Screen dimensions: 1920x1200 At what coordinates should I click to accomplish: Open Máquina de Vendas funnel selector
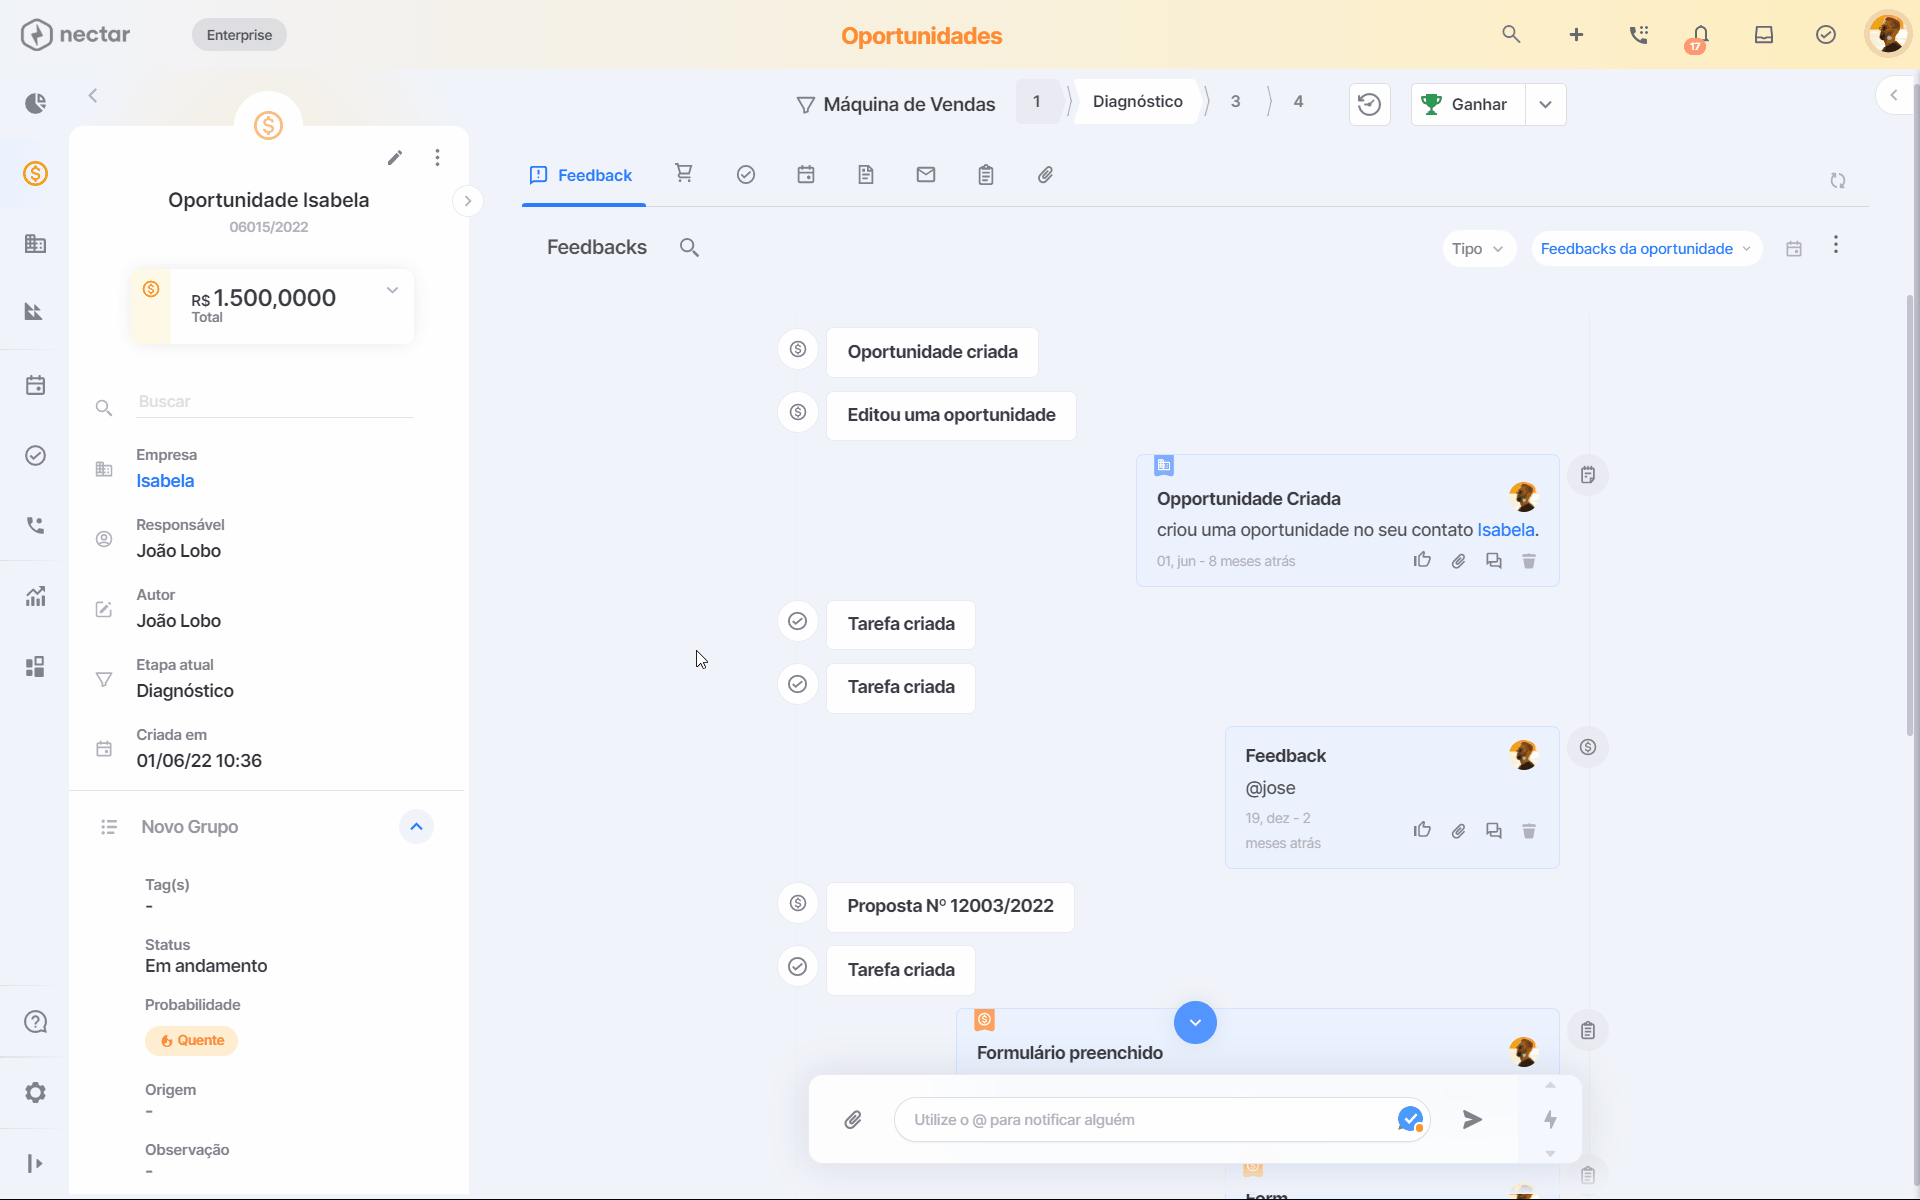pos(896,104)
